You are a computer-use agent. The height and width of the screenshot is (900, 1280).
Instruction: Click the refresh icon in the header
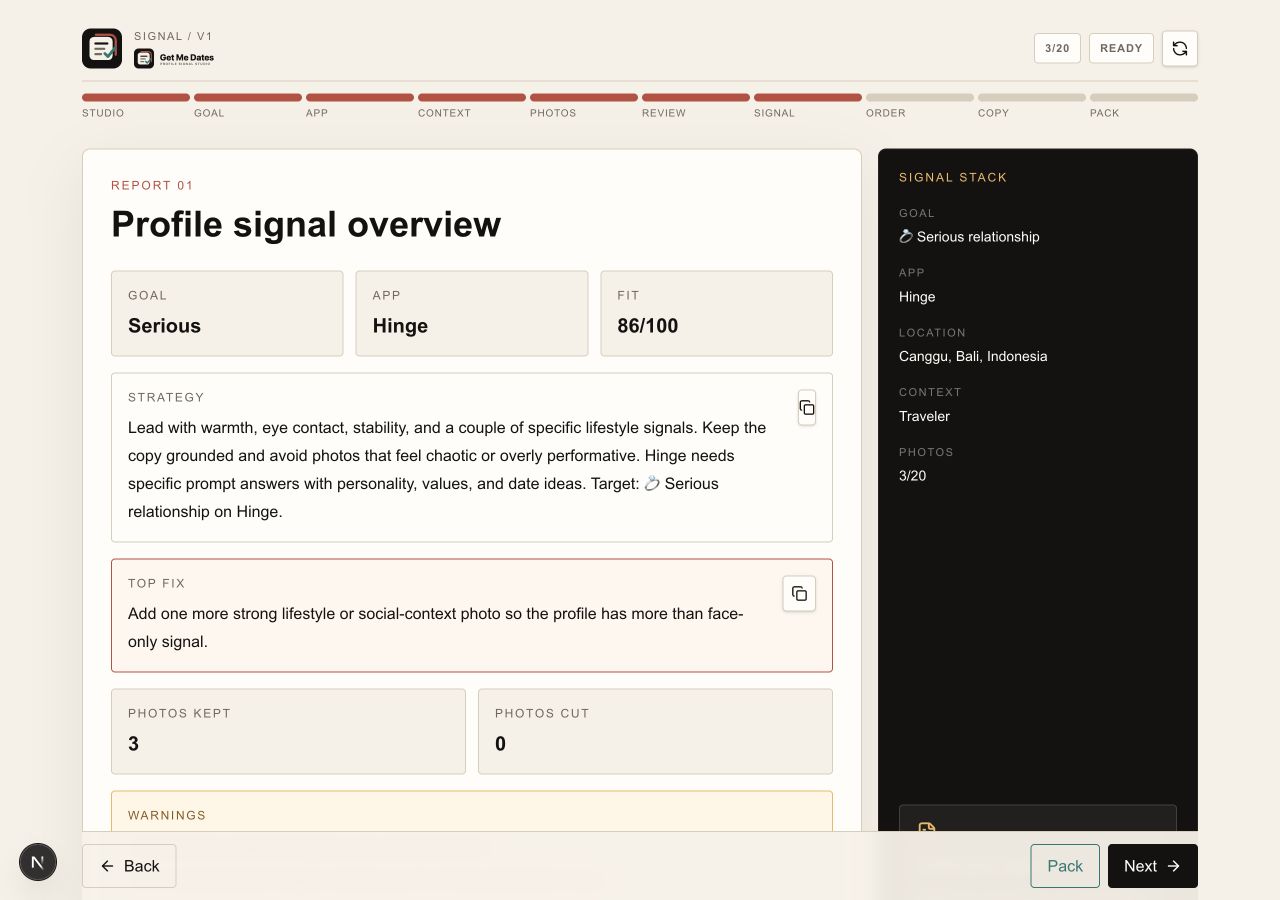point(1180,48)
